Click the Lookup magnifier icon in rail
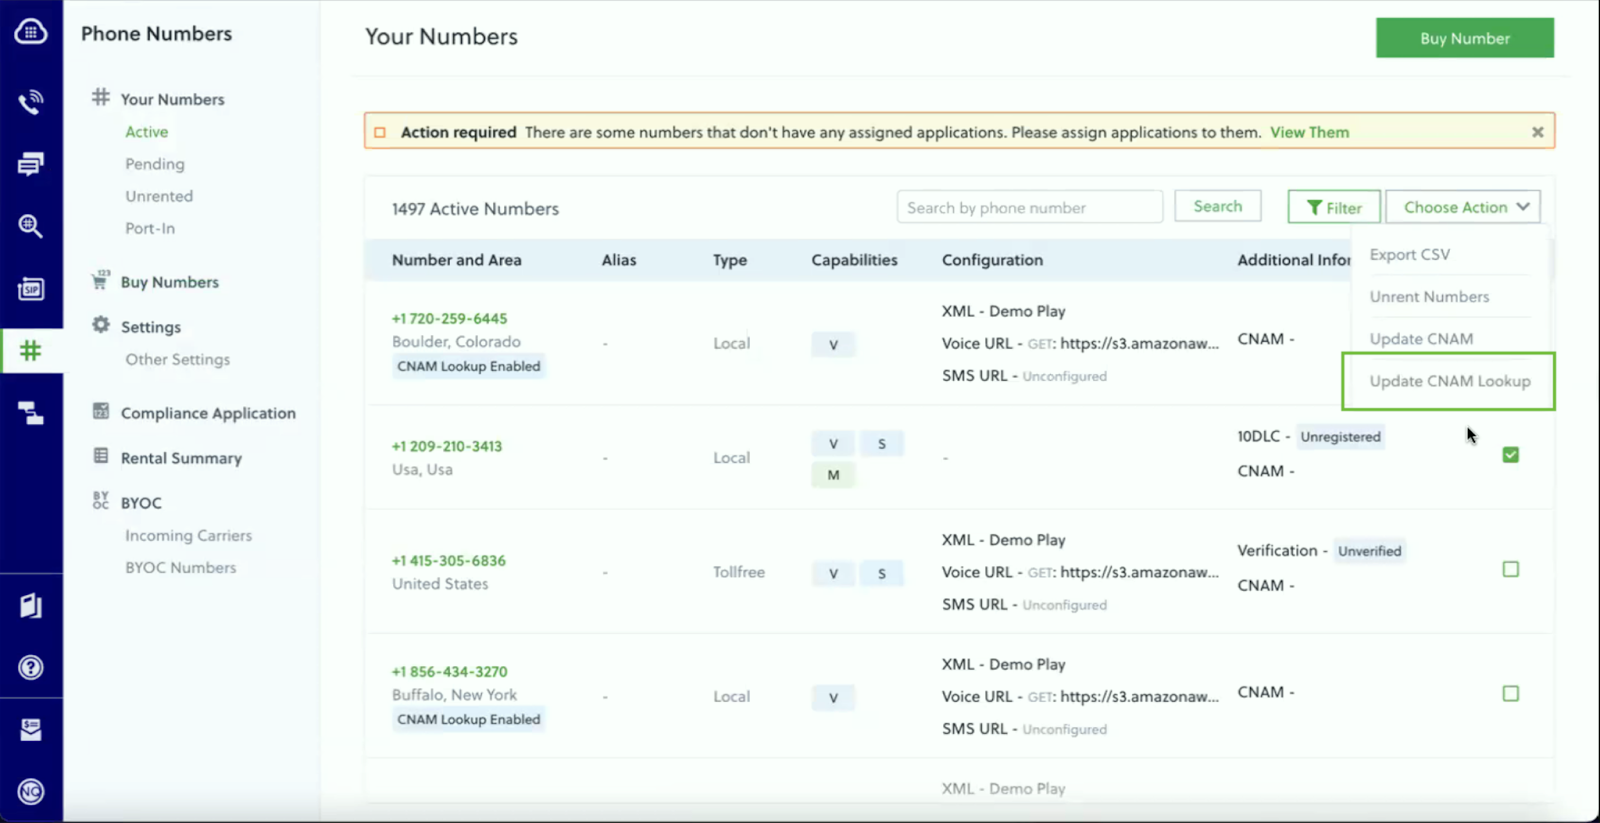 coord(31,227)
